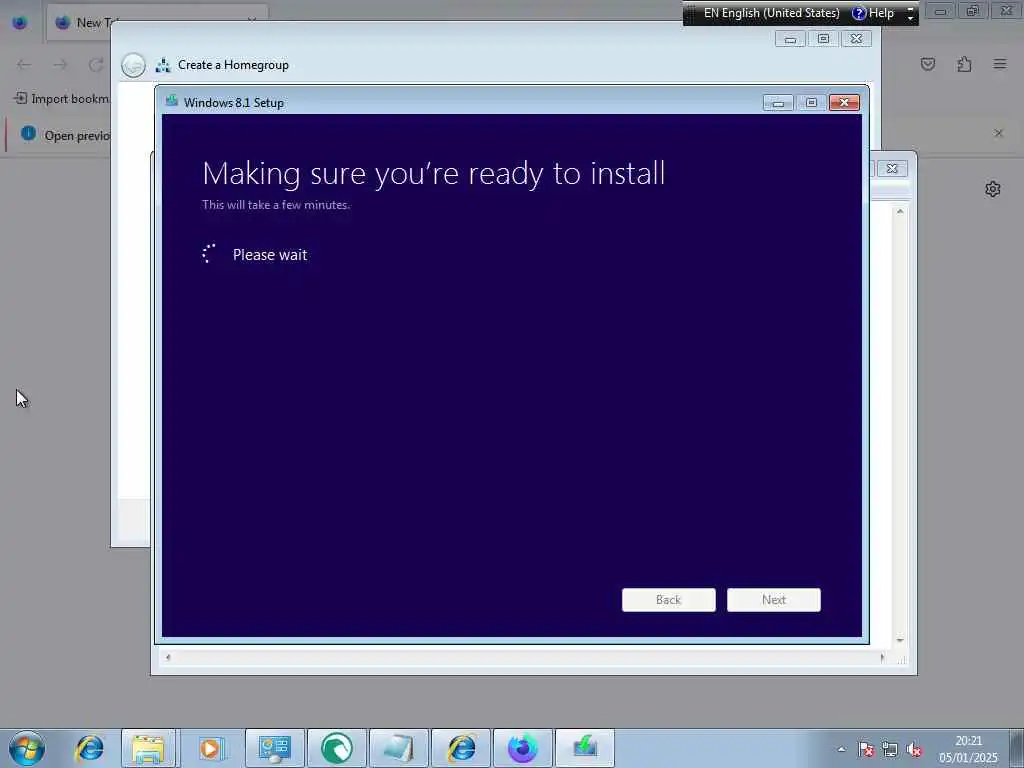The image size is (1024, 768).
Task: Click Action Center flag tray icon
Action: point(866,750)
